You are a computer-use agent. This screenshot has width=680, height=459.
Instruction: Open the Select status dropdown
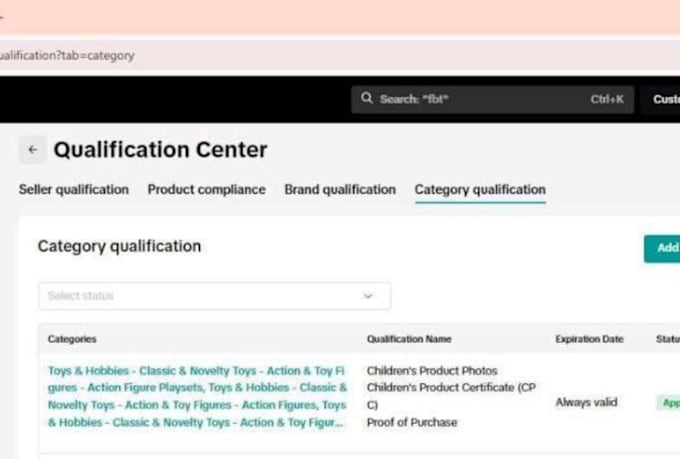[214, 296]
